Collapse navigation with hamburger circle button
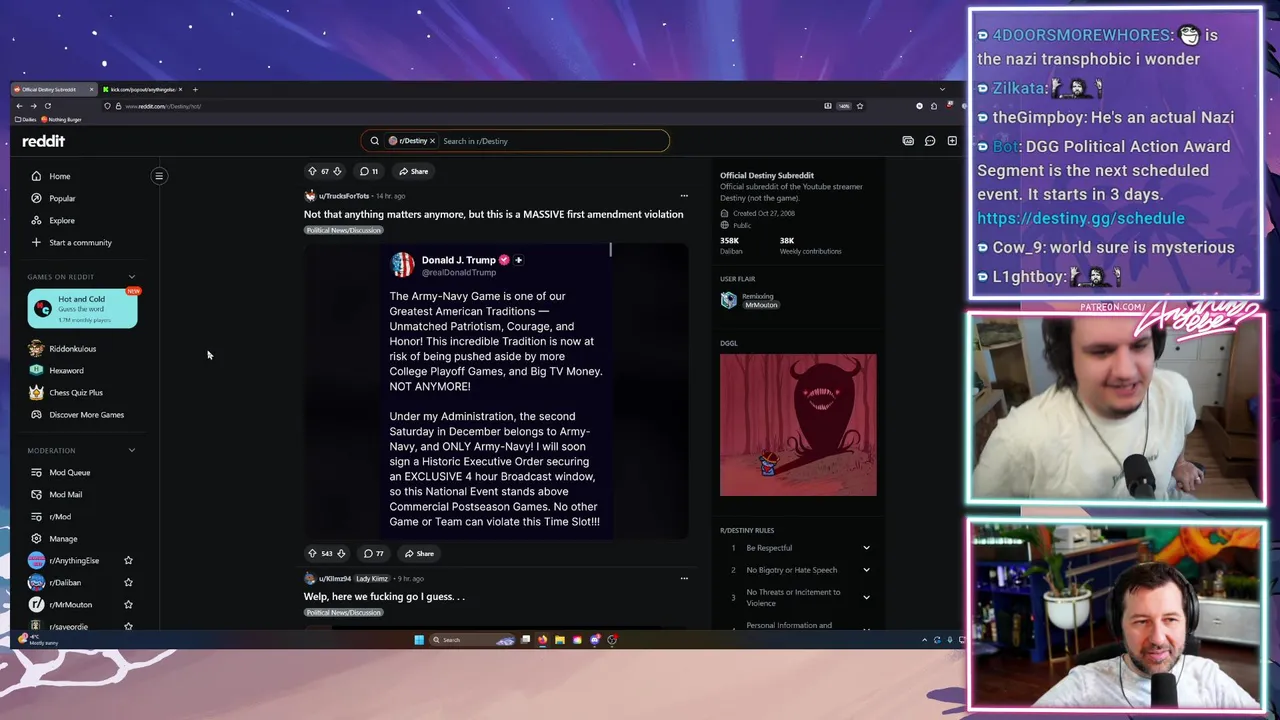 159,176
